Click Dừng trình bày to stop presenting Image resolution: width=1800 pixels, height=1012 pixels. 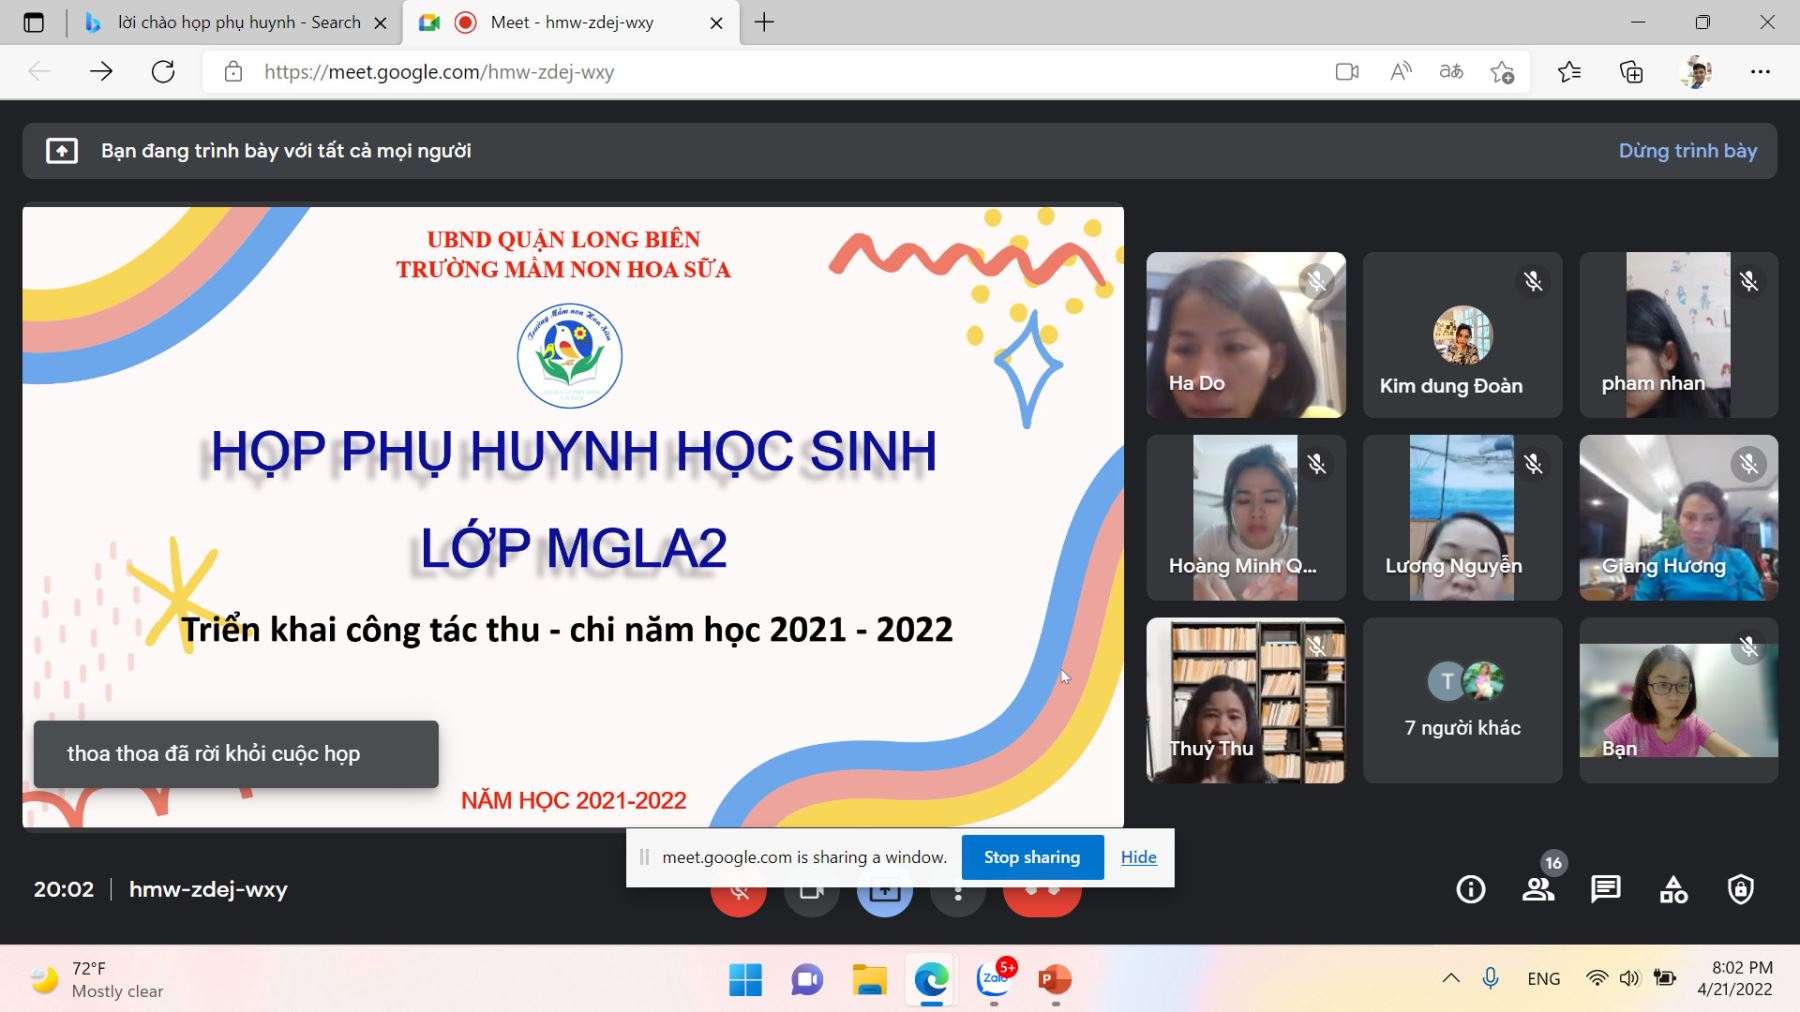click(x=1687, y=151)
